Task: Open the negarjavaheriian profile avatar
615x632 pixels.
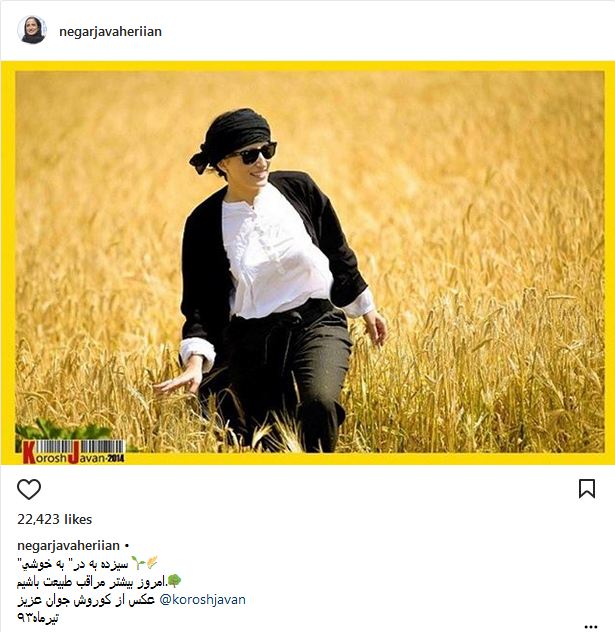Action: point(32,30)
